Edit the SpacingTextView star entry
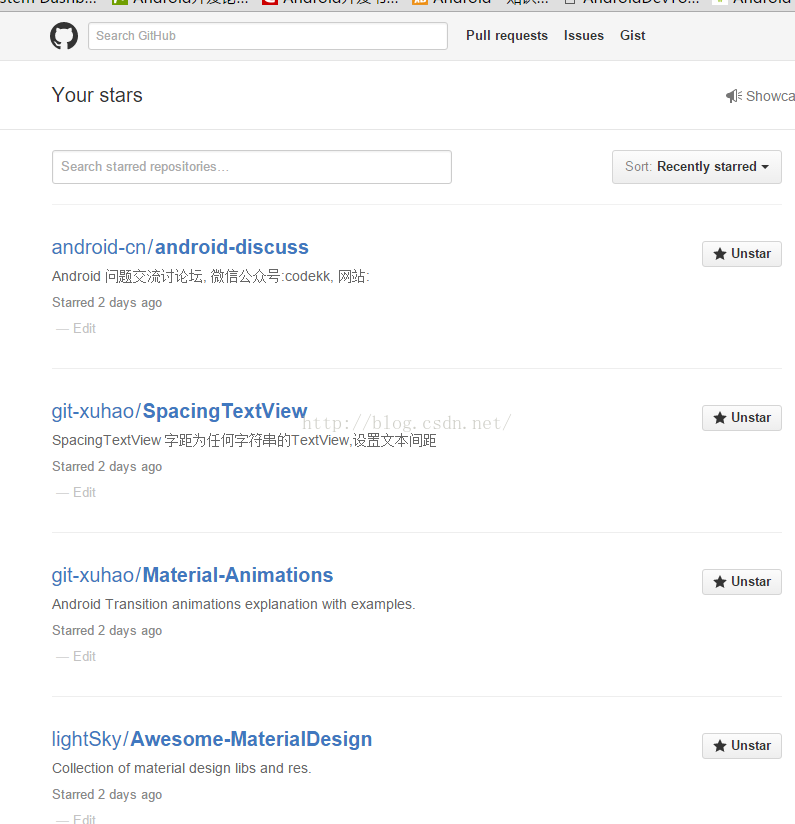 [84, 492]
